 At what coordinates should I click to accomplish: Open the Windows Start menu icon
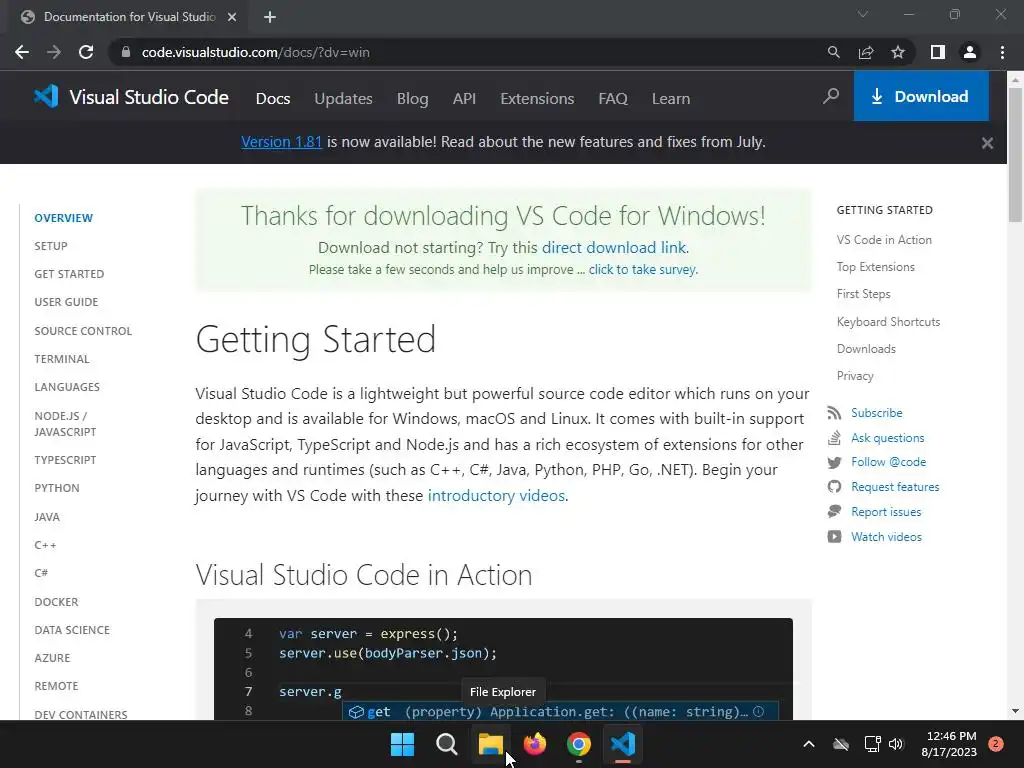pos(402,744)
